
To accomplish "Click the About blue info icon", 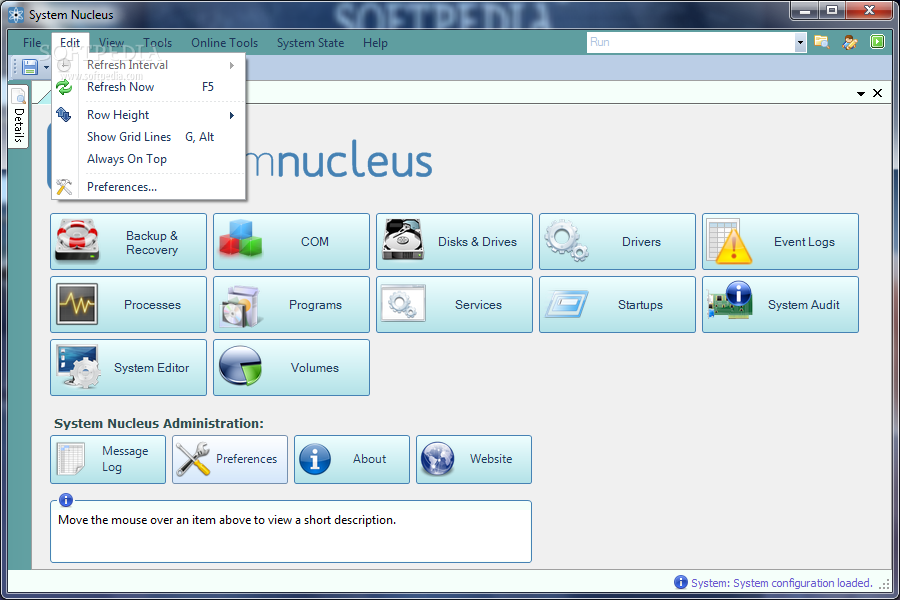I will pos(315,459).
